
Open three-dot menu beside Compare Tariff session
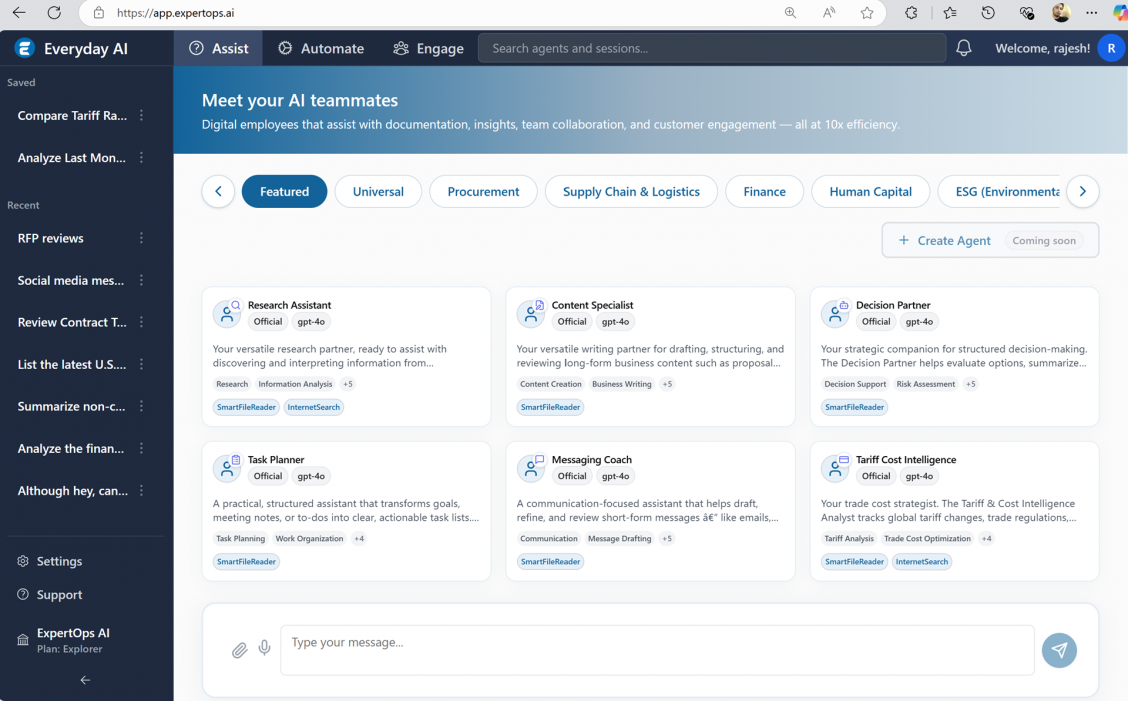(x=141, y=116)
